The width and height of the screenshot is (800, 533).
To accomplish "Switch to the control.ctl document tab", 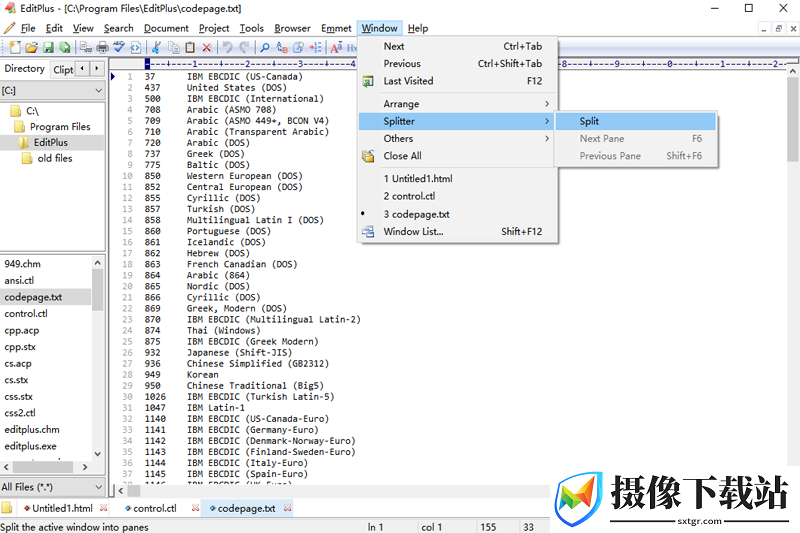I will pos(155,508).
